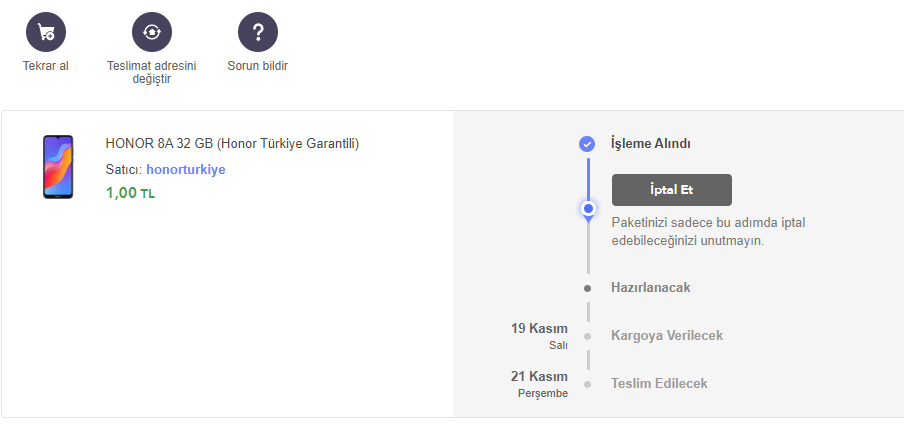This screenshot has height=427, width=904.
Task: Click the Kargoya Verilecek status text
Action: click(x=666, y=335)
